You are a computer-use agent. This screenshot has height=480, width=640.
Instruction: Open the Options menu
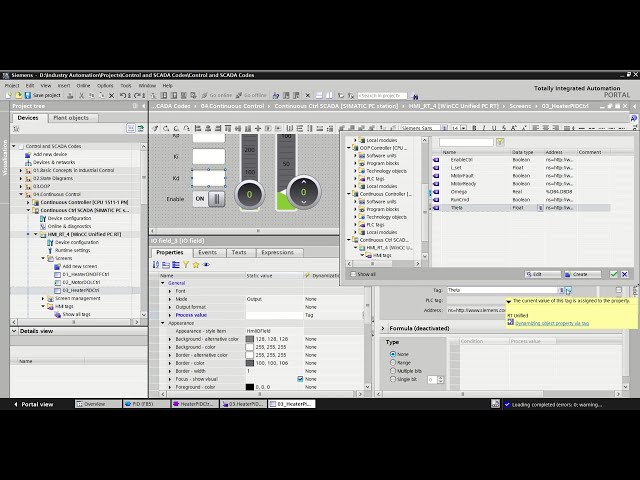[x=105, y=86]
